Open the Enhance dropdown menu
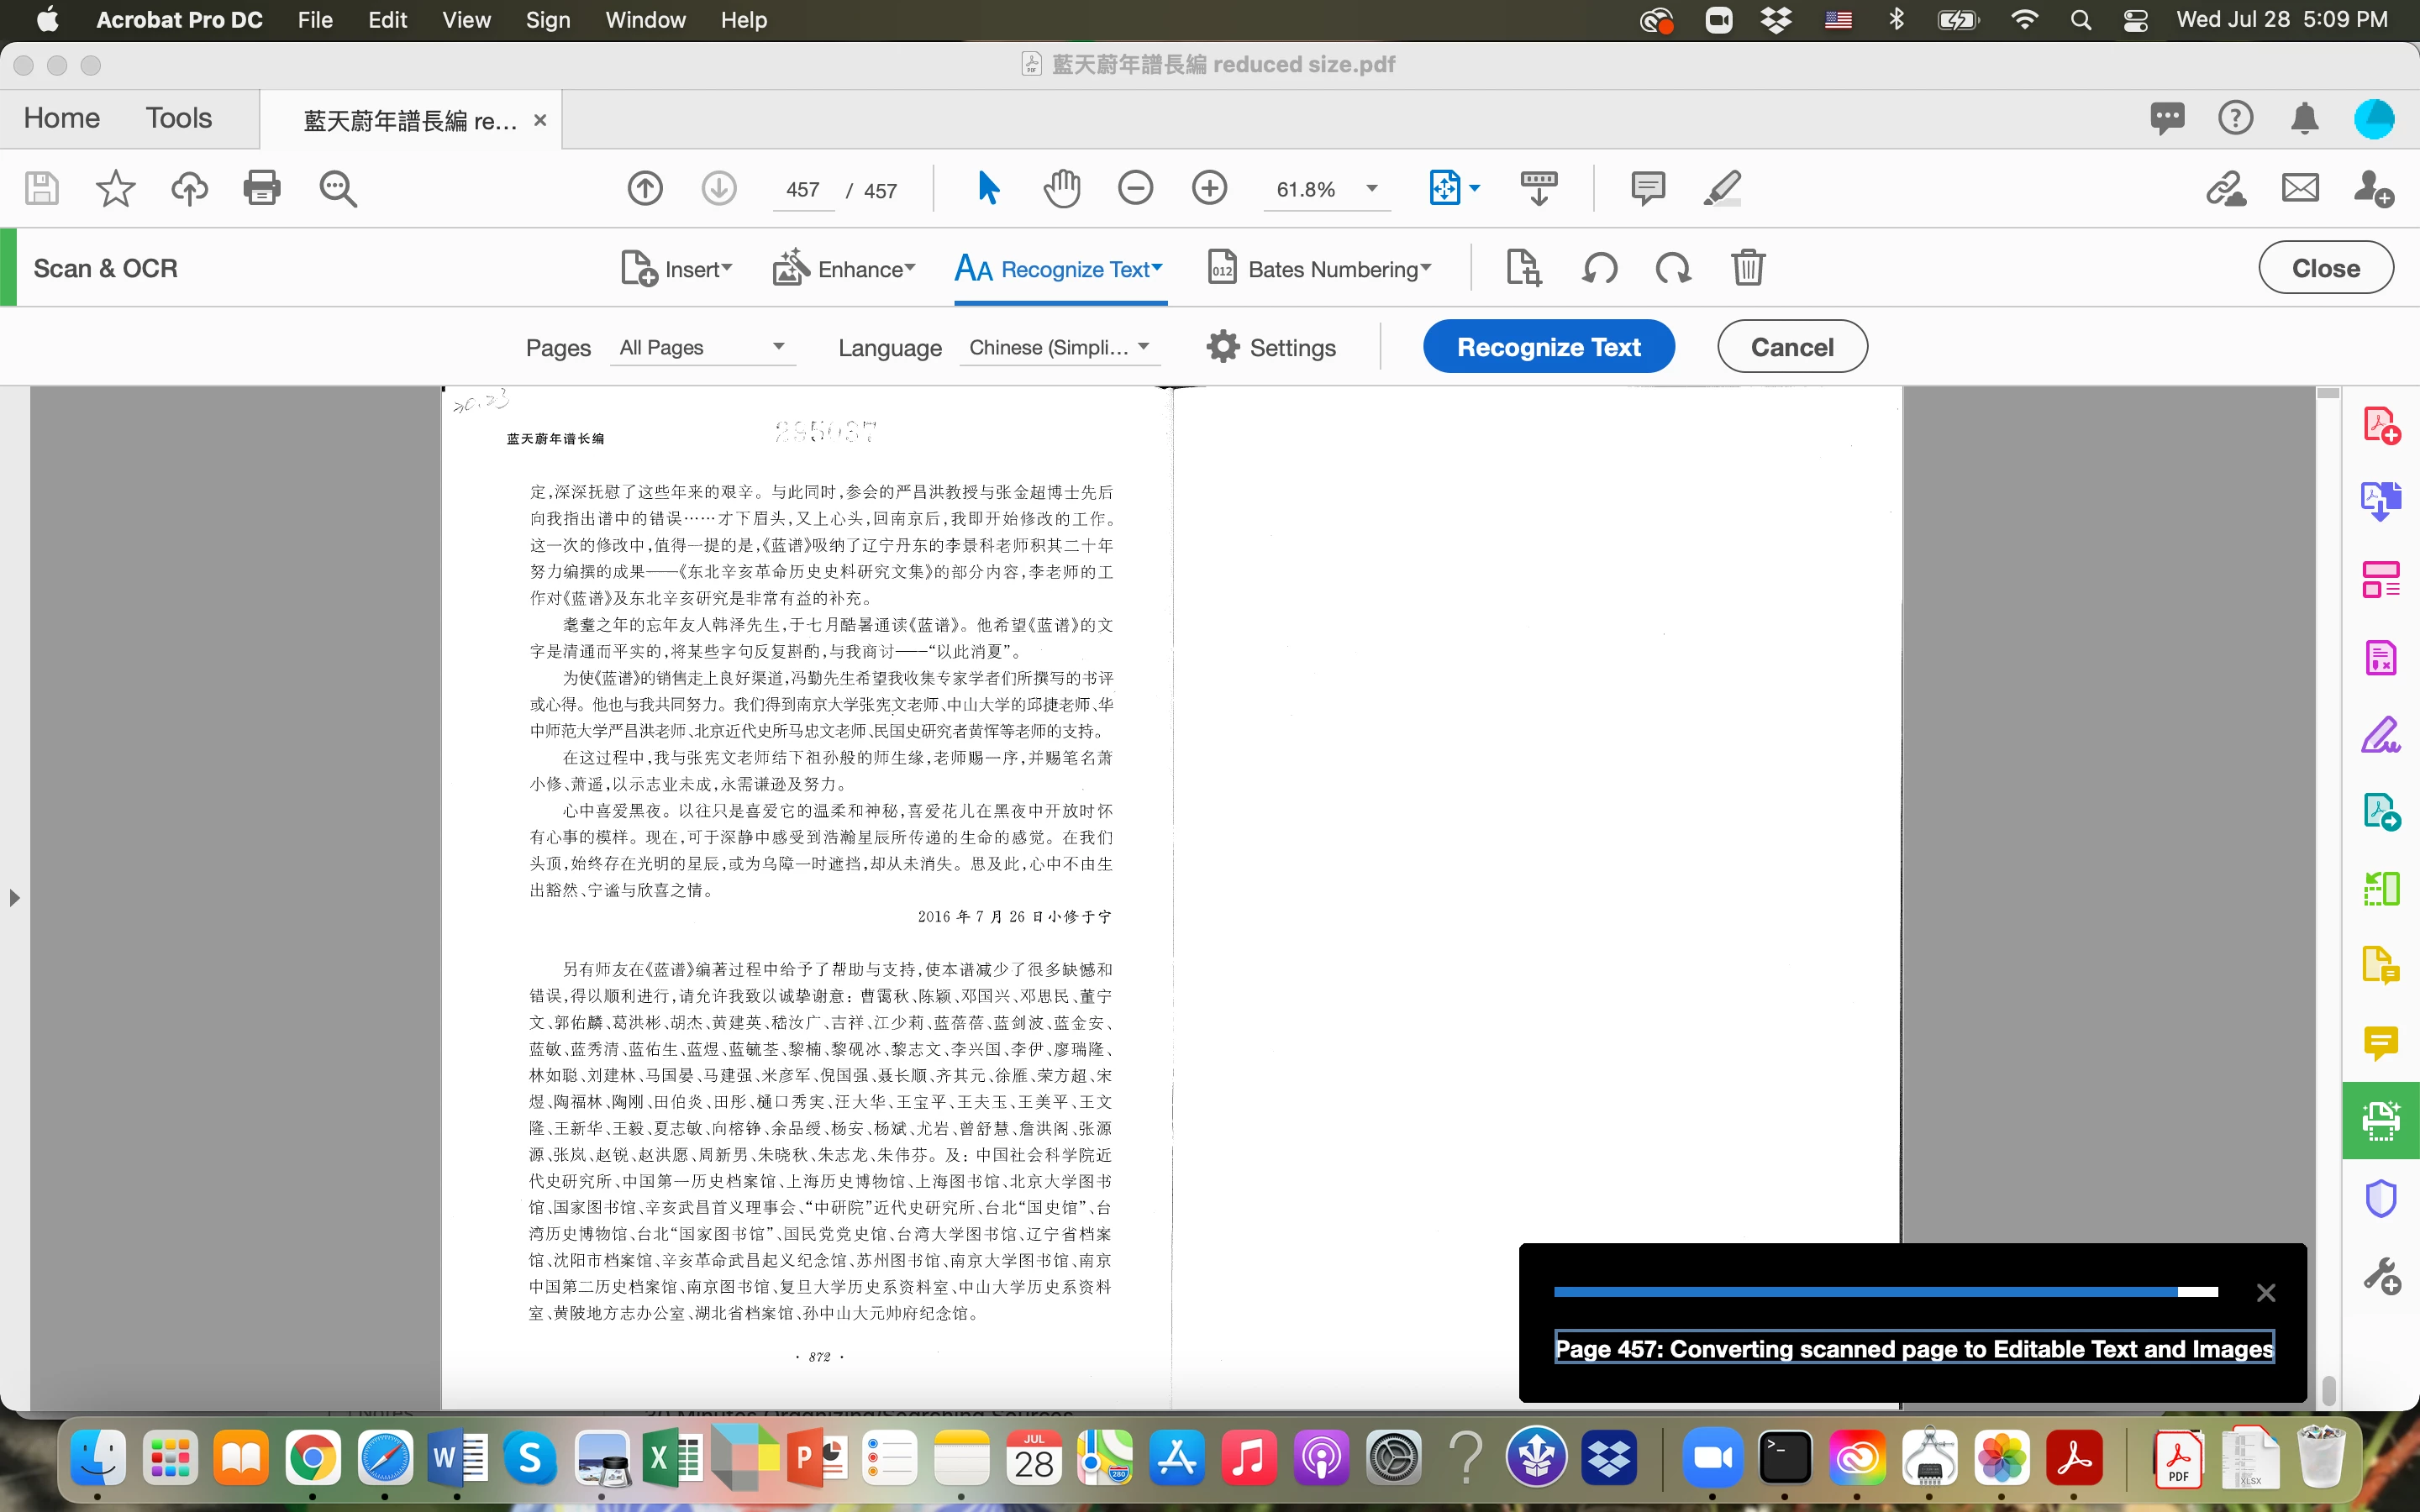The width and height of the screenshot is (2420, 1512). tap(844, 269)
